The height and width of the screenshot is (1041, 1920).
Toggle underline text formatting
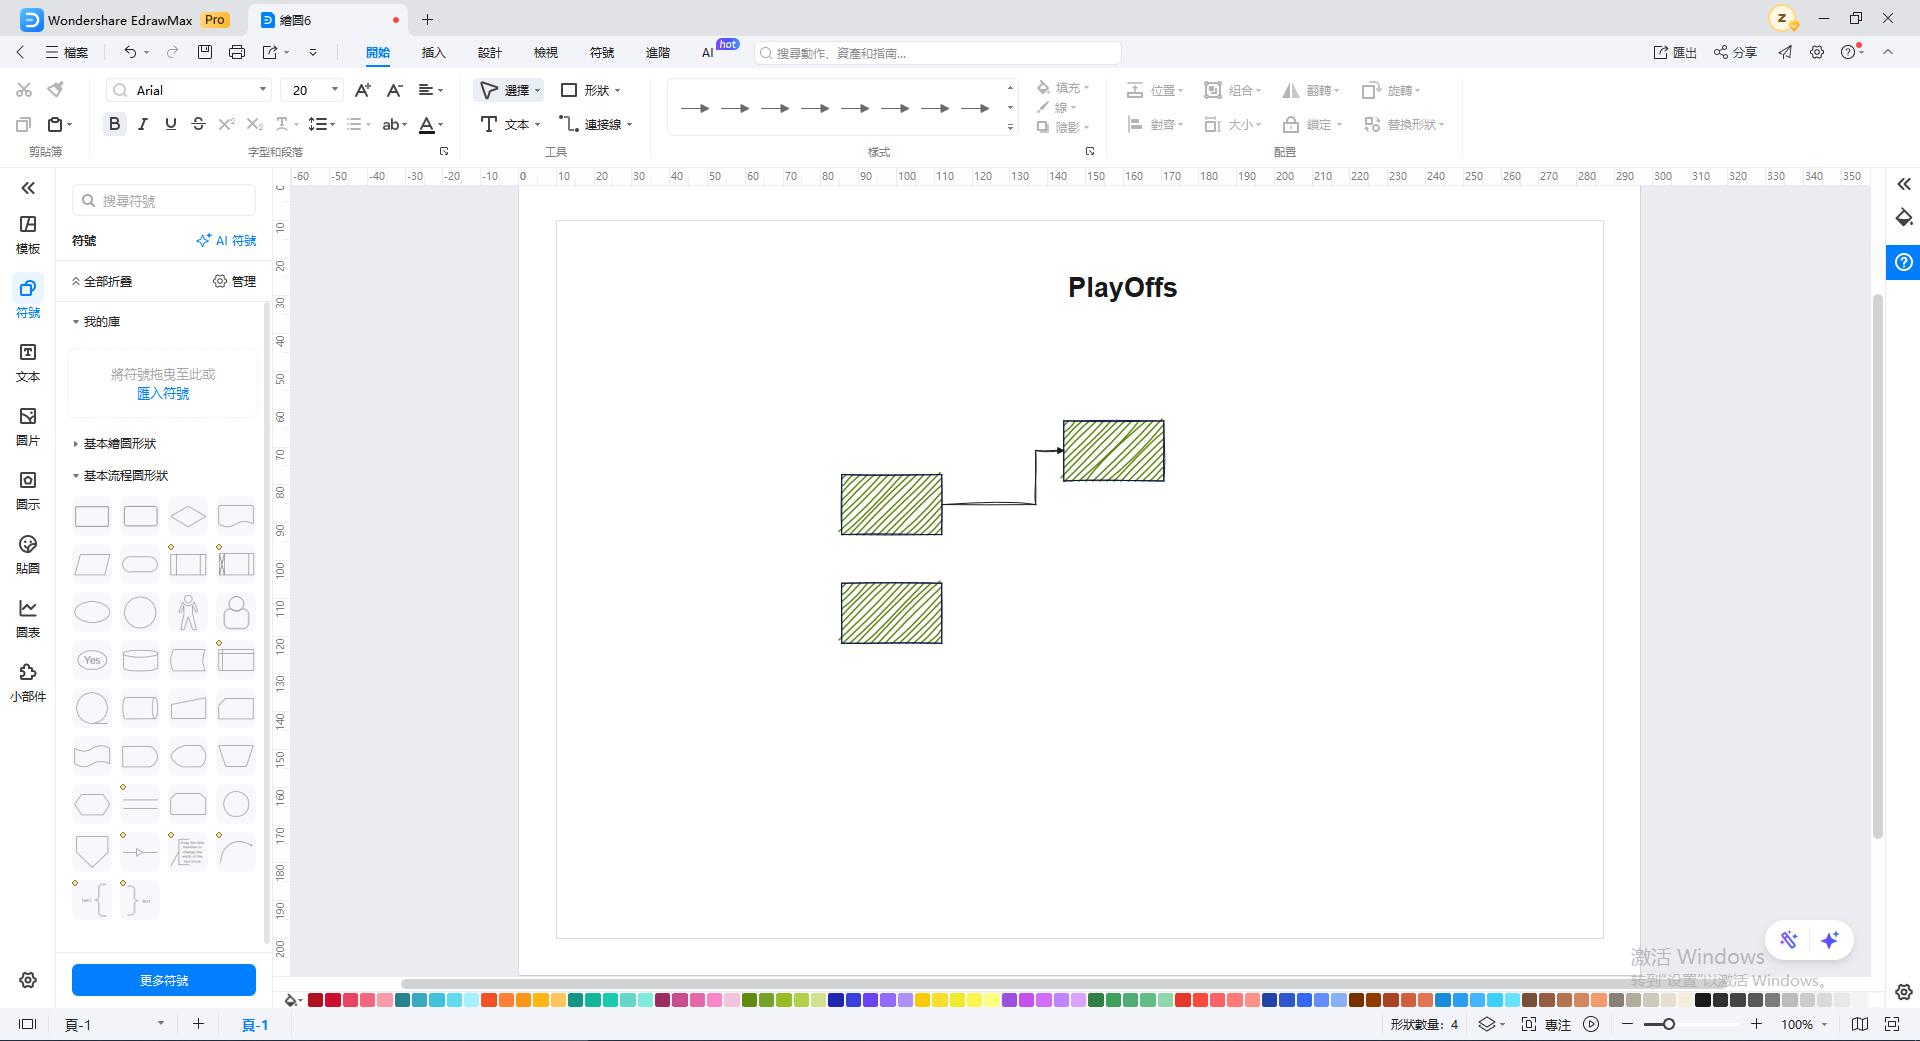[x=171, y=124]
